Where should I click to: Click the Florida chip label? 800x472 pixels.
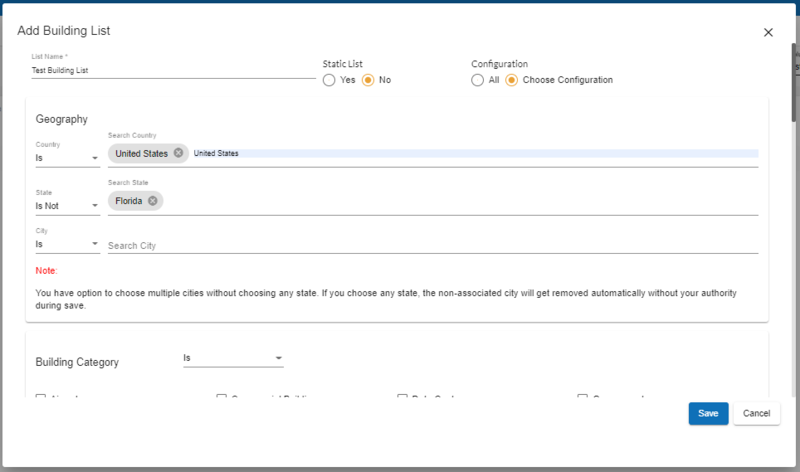(x=129, y=200)
